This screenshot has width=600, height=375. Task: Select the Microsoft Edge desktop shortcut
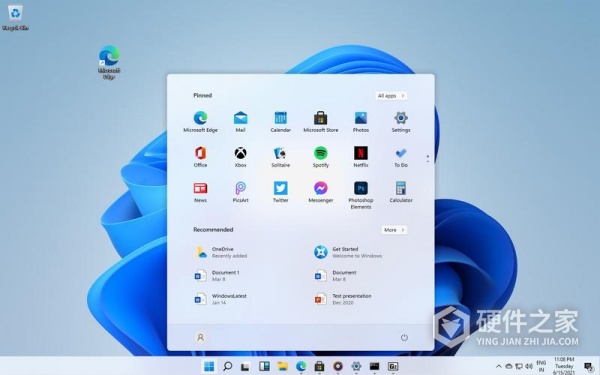click(109, 62)
